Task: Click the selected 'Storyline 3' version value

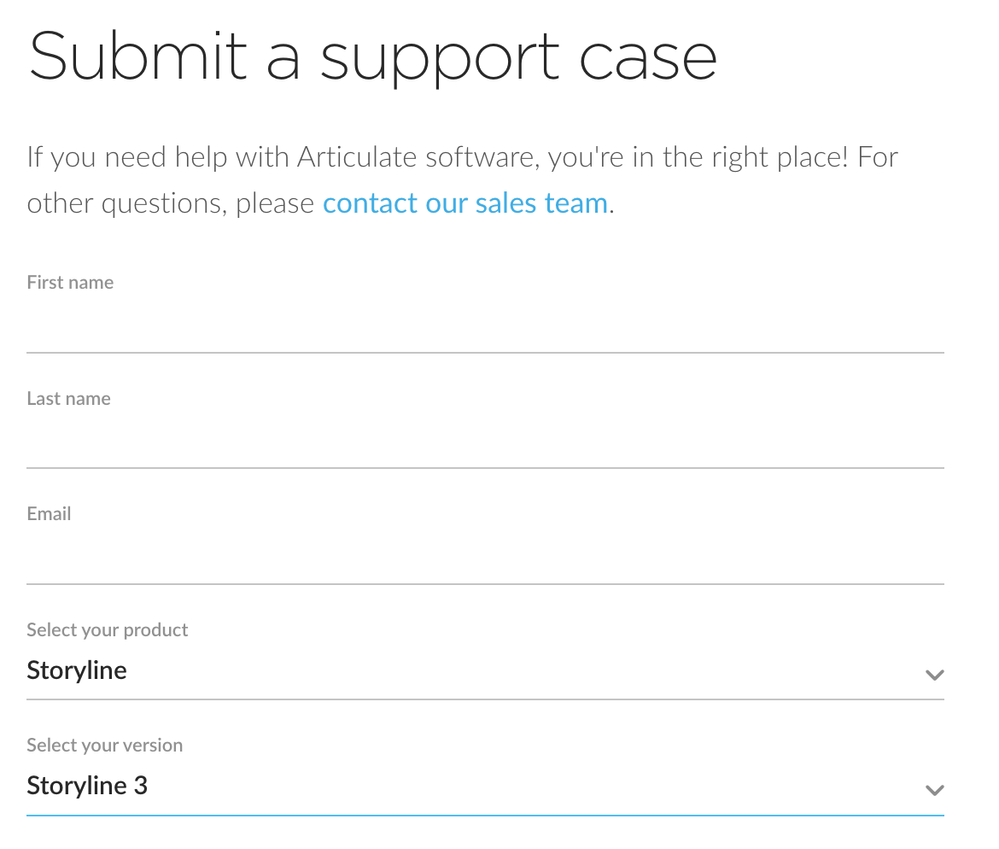Action: 87,786
